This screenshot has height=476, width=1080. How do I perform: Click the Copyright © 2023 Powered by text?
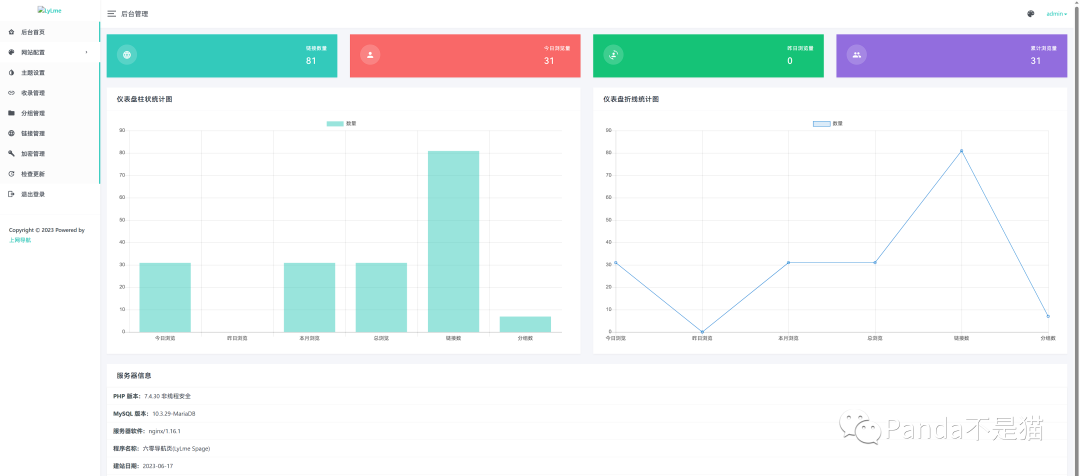click(x=47, y=230)
